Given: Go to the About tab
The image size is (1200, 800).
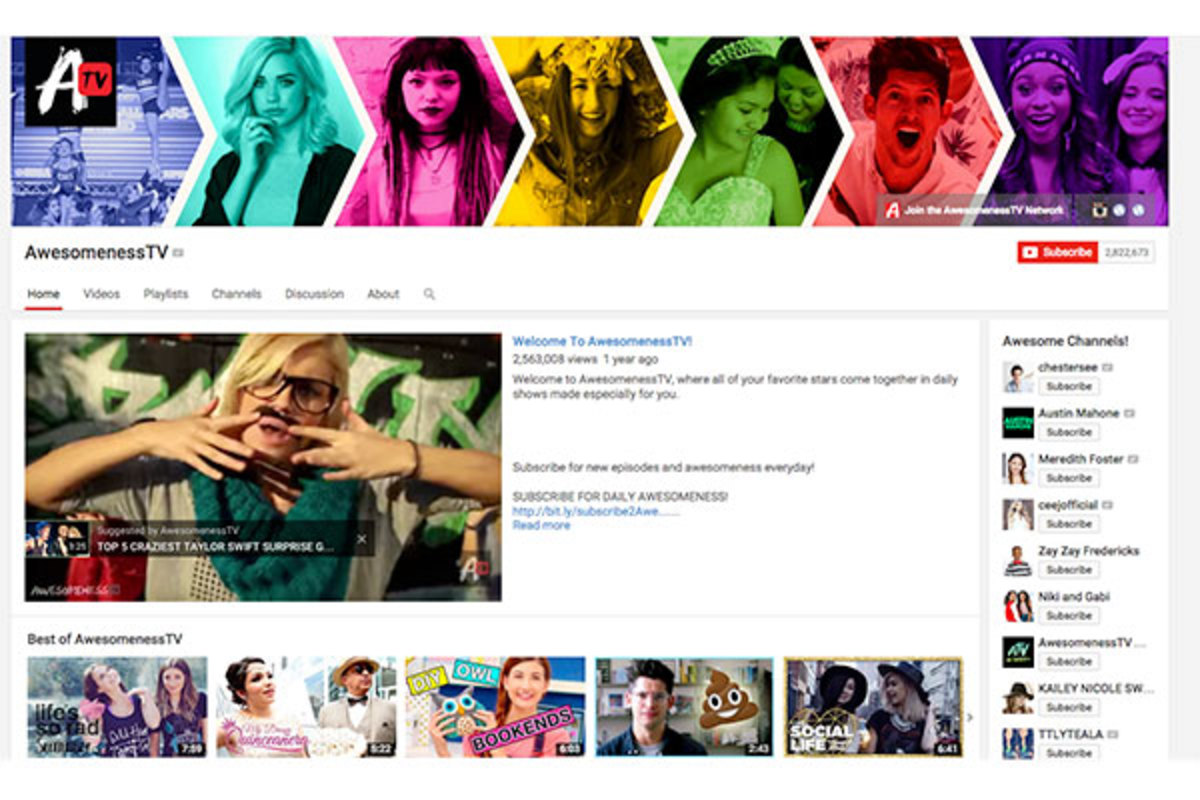Looking at the screenshot, I should click(x=383, y=294).
